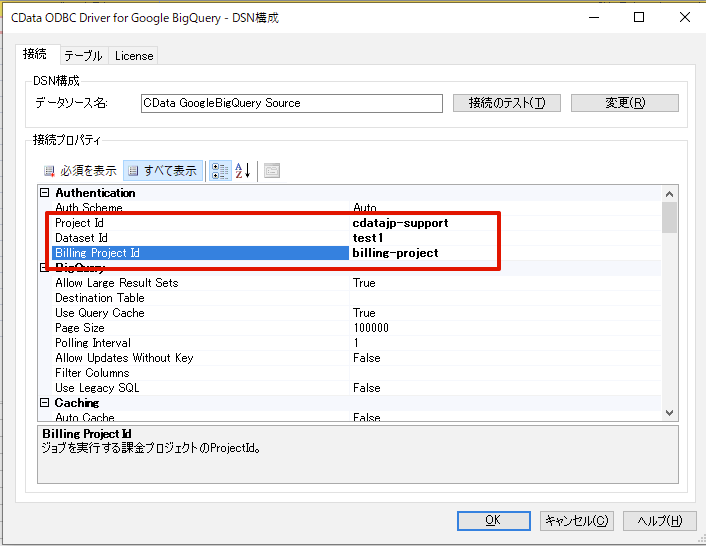Click the scrollbar up arrow in property grid
This screenshot has width=706, height=546.
[x=670, y=194]
